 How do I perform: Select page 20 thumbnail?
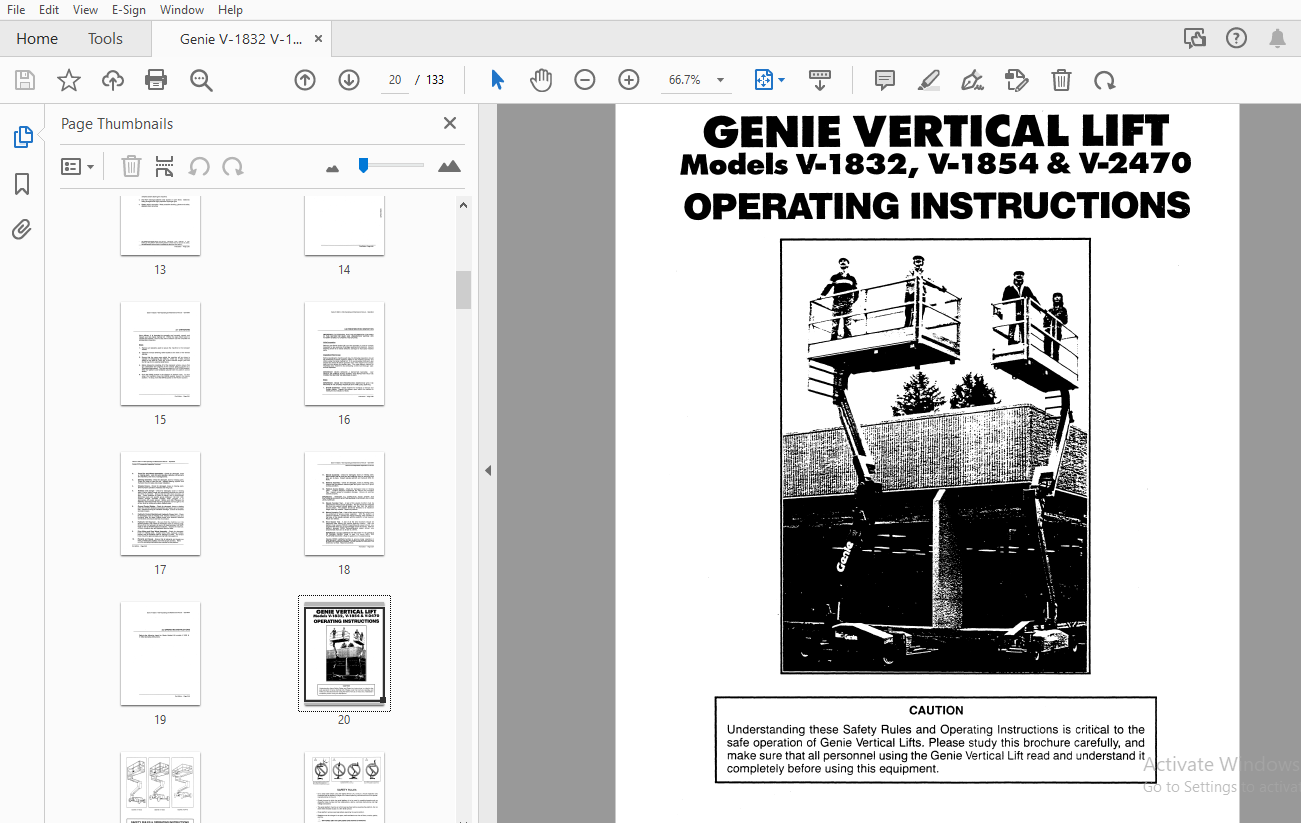tap(344, 654)
